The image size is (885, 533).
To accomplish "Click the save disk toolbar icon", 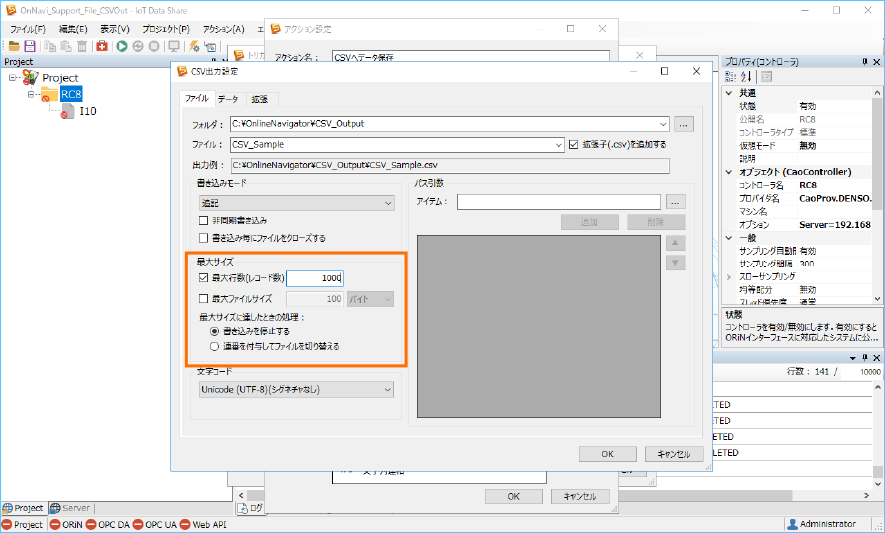I will point(30,46).
